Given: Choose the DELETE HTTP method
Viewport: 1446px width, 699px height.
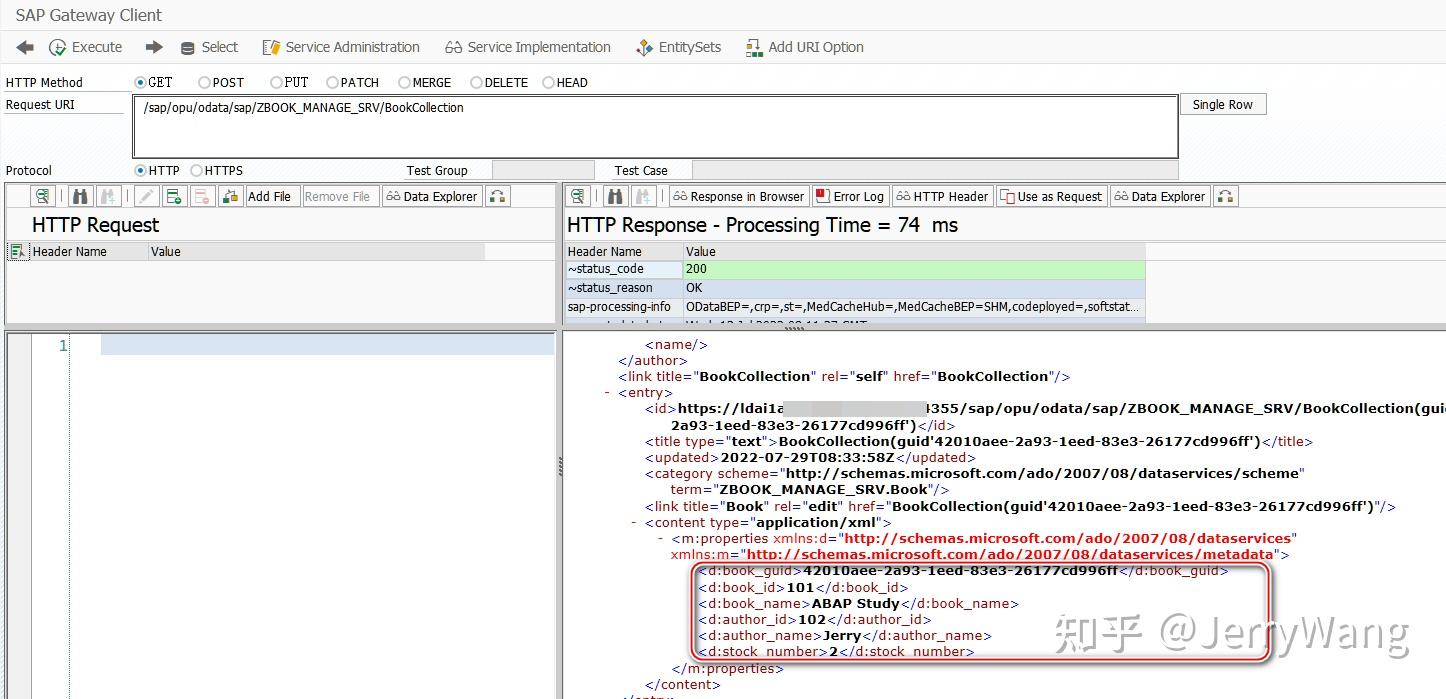Looking at the screenshot, I should 476,82.
